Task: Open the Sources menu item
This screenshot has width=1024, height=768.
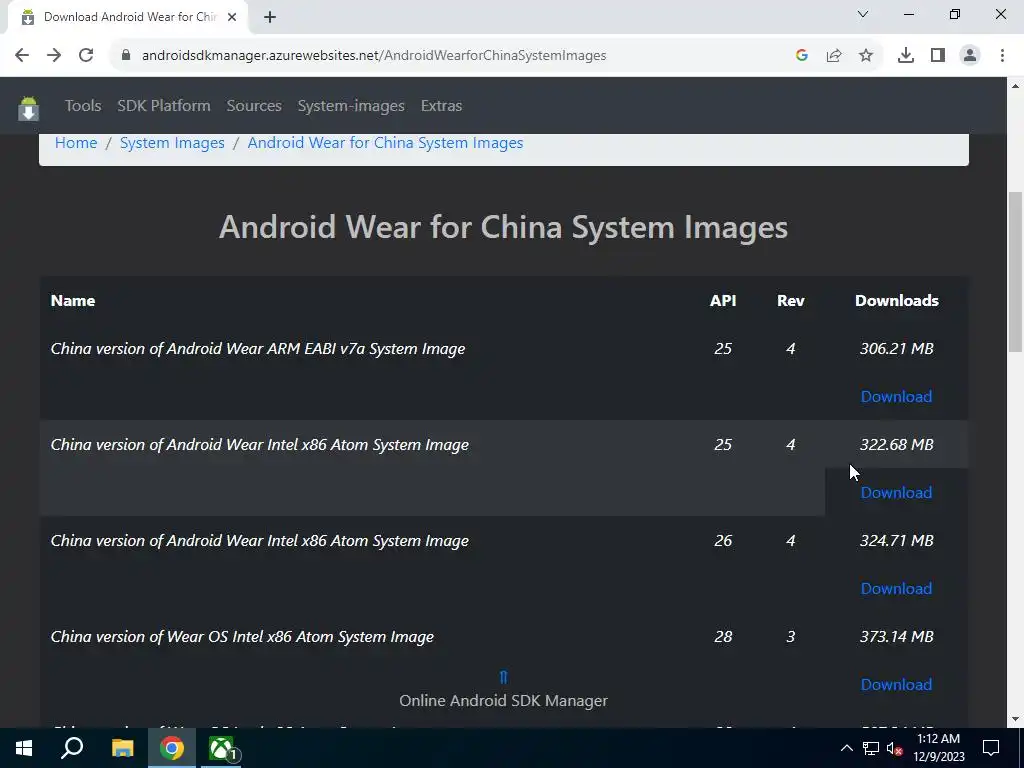Action: [x=254, y=106]
